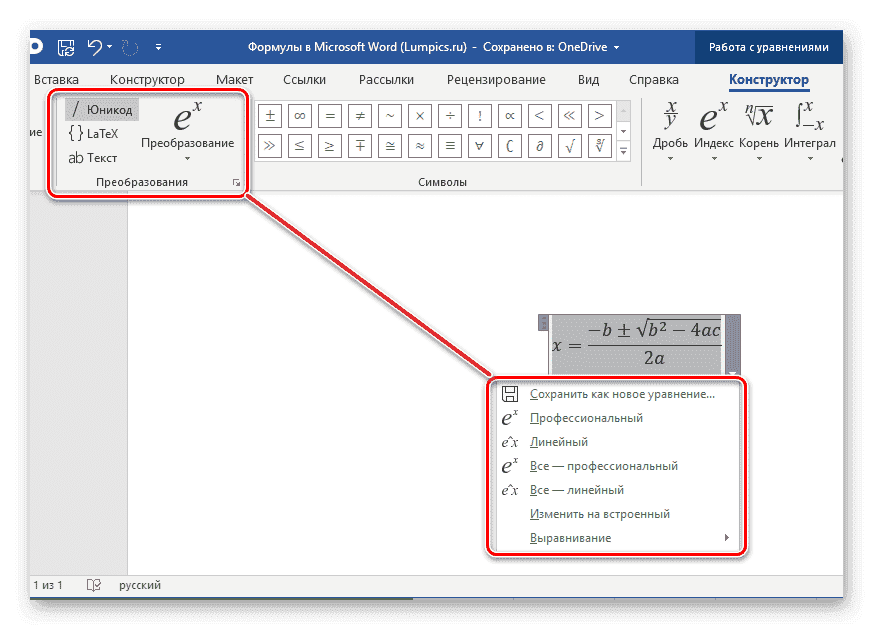Image resolution: width=873 pixels, height=630 pixels.
Task: Click the Save icon in Quick Access Toolbar
Action: tap(66, 47)
